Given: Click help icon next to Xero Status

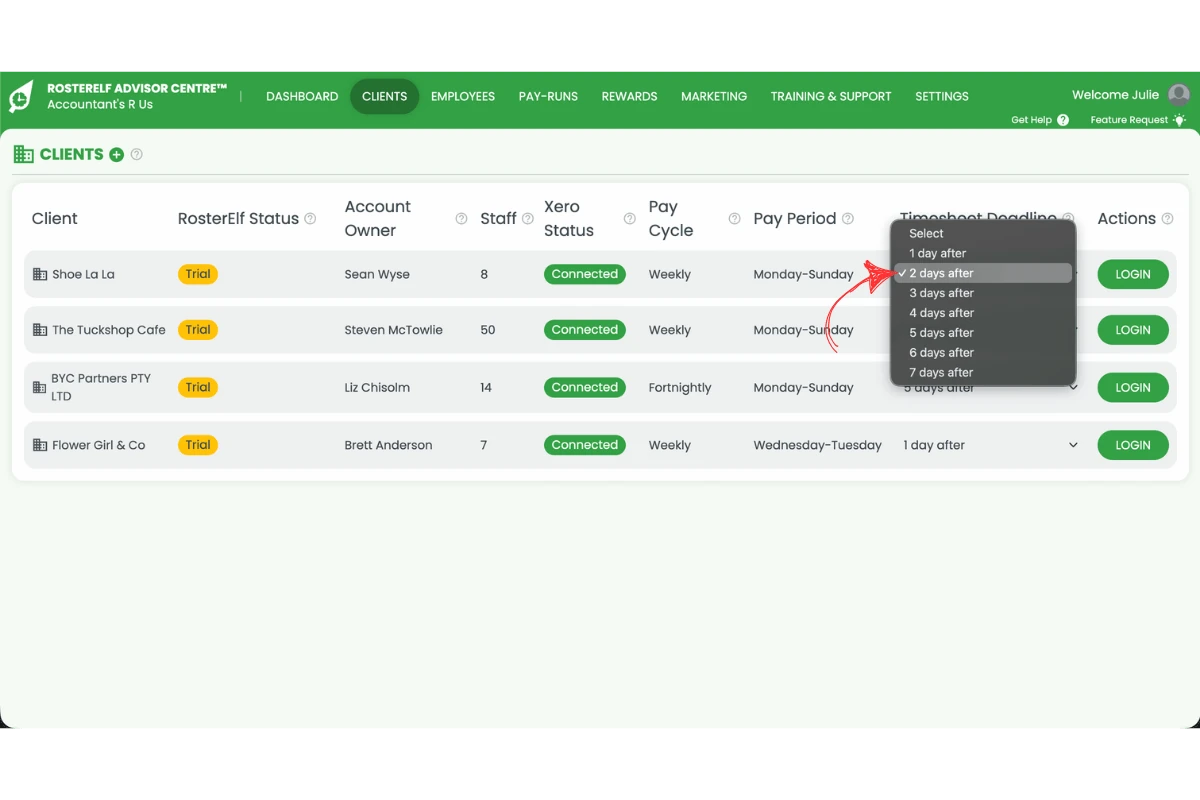Looking at the screenshot, I should (629, 219).
